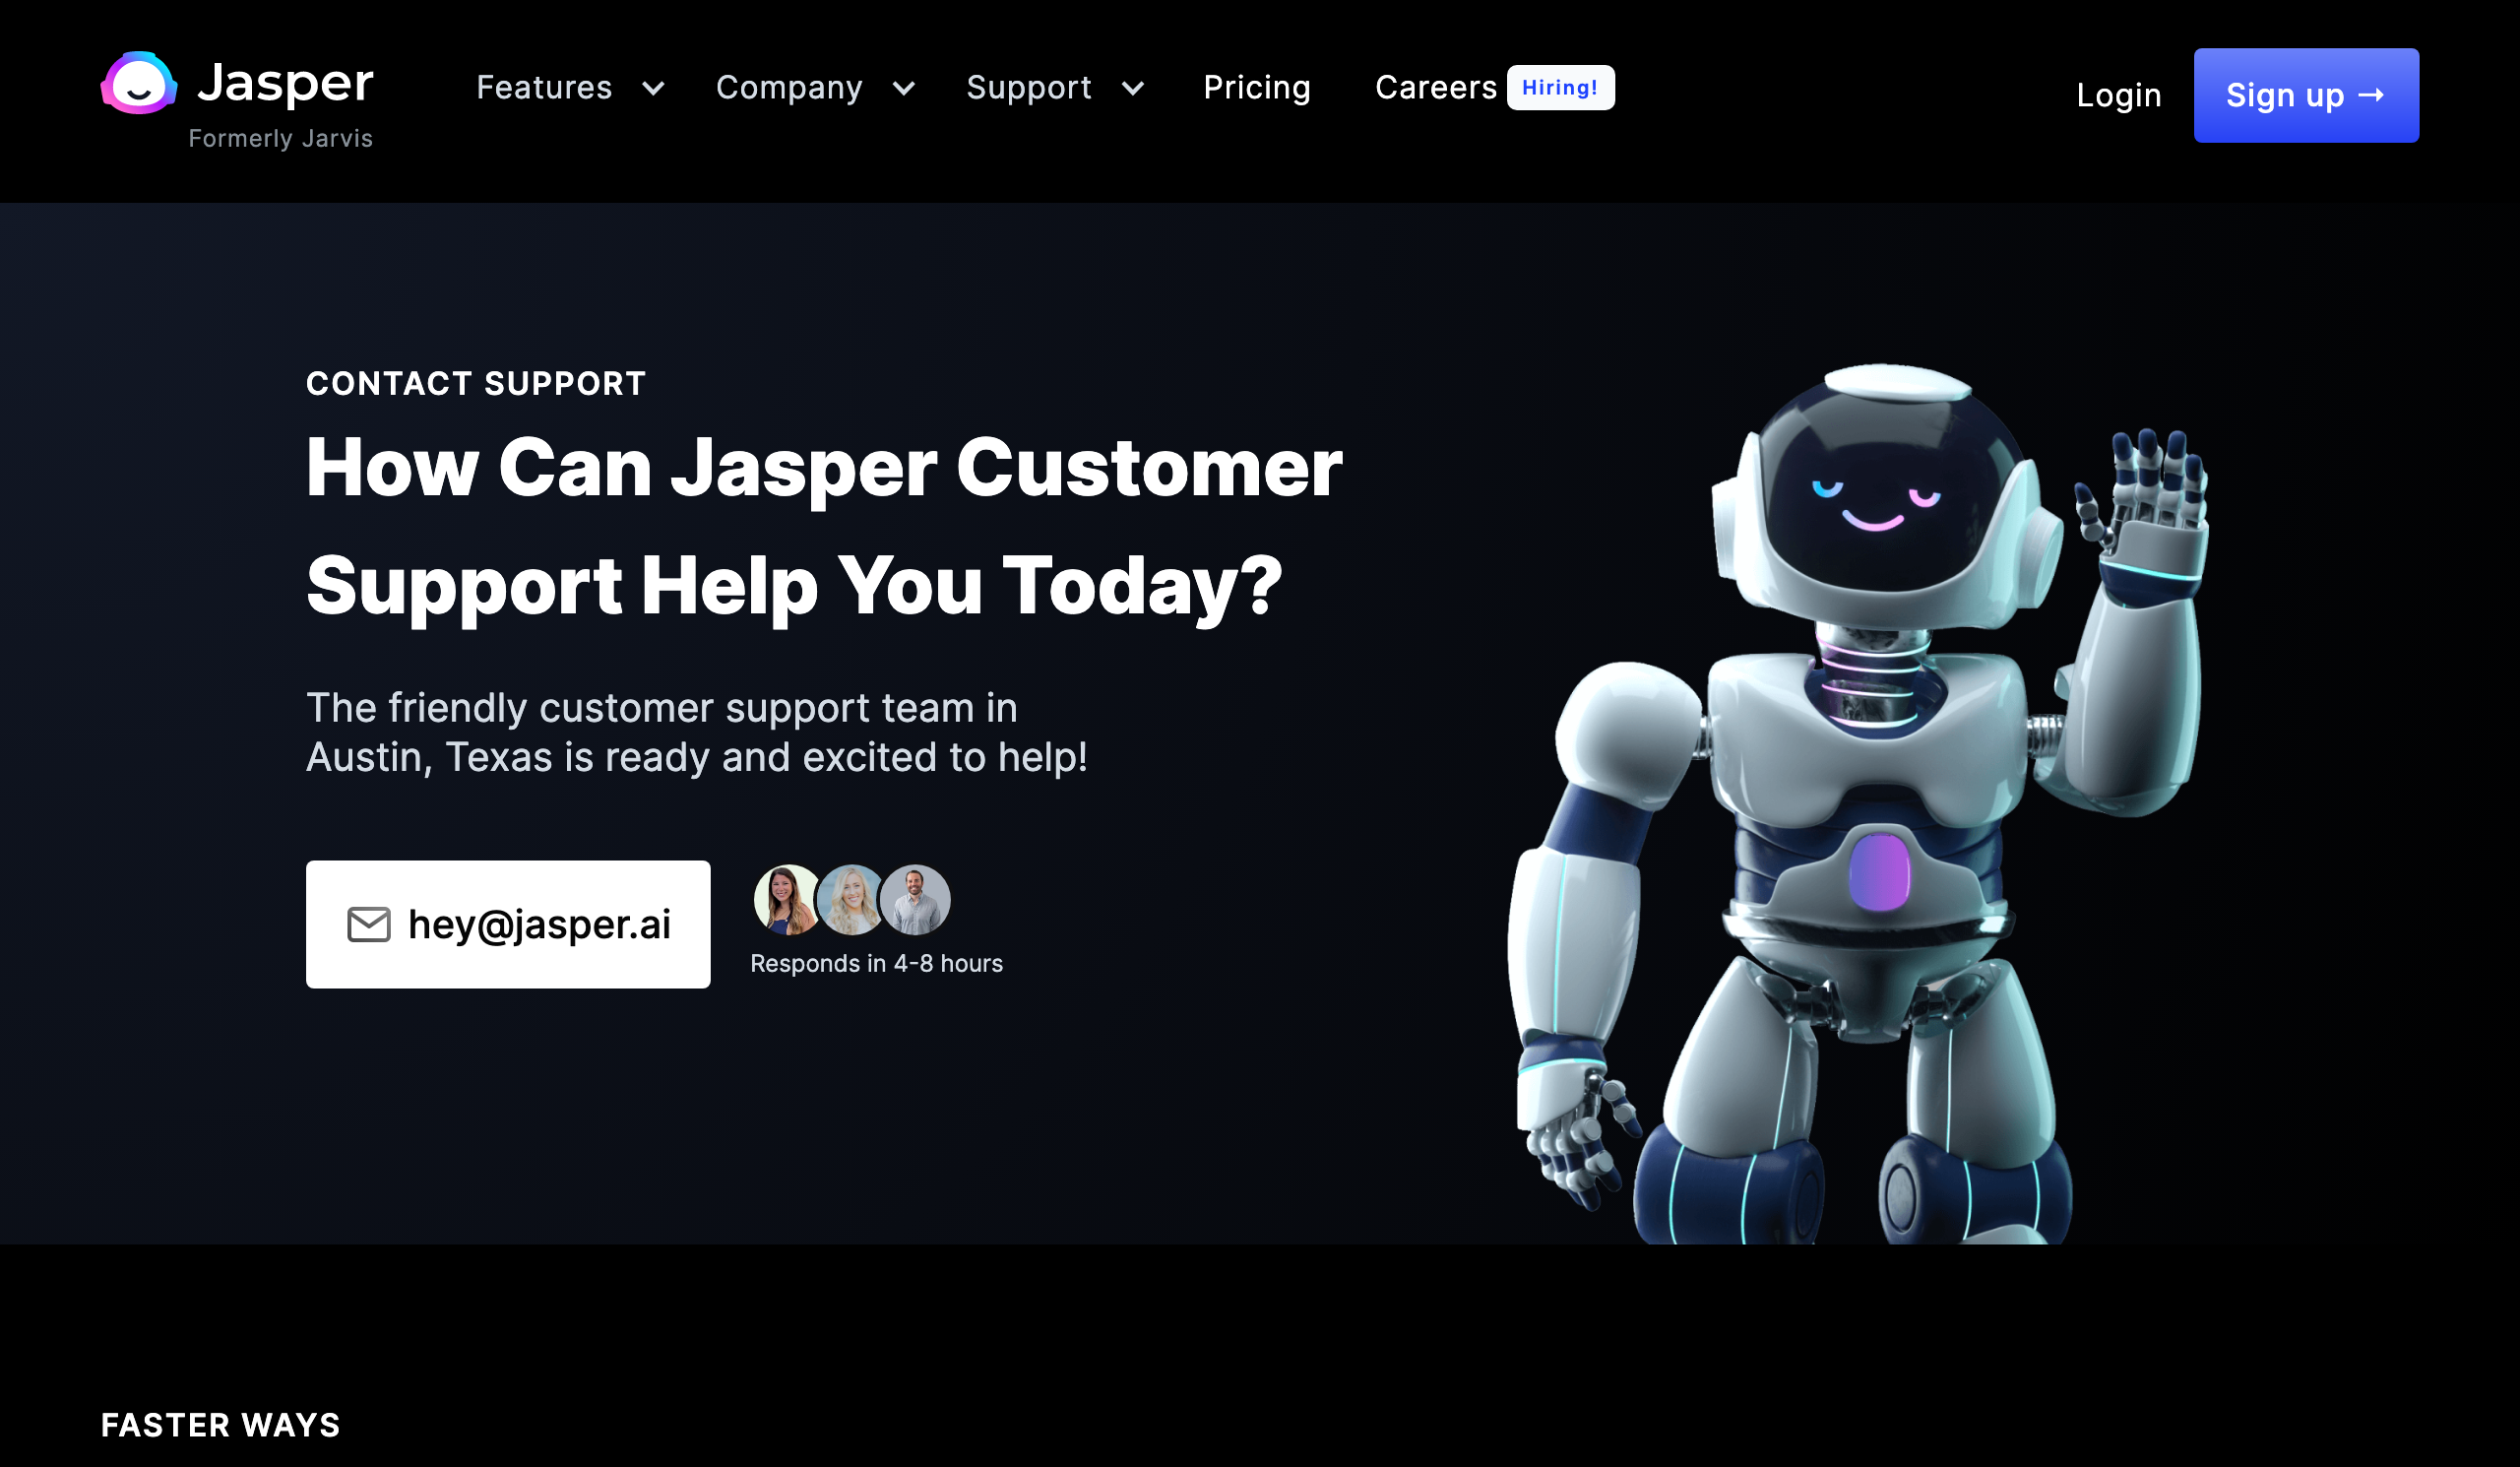Click the first support agent avatar
The width and height of the screenshot is (2520, 1467).
787,900
